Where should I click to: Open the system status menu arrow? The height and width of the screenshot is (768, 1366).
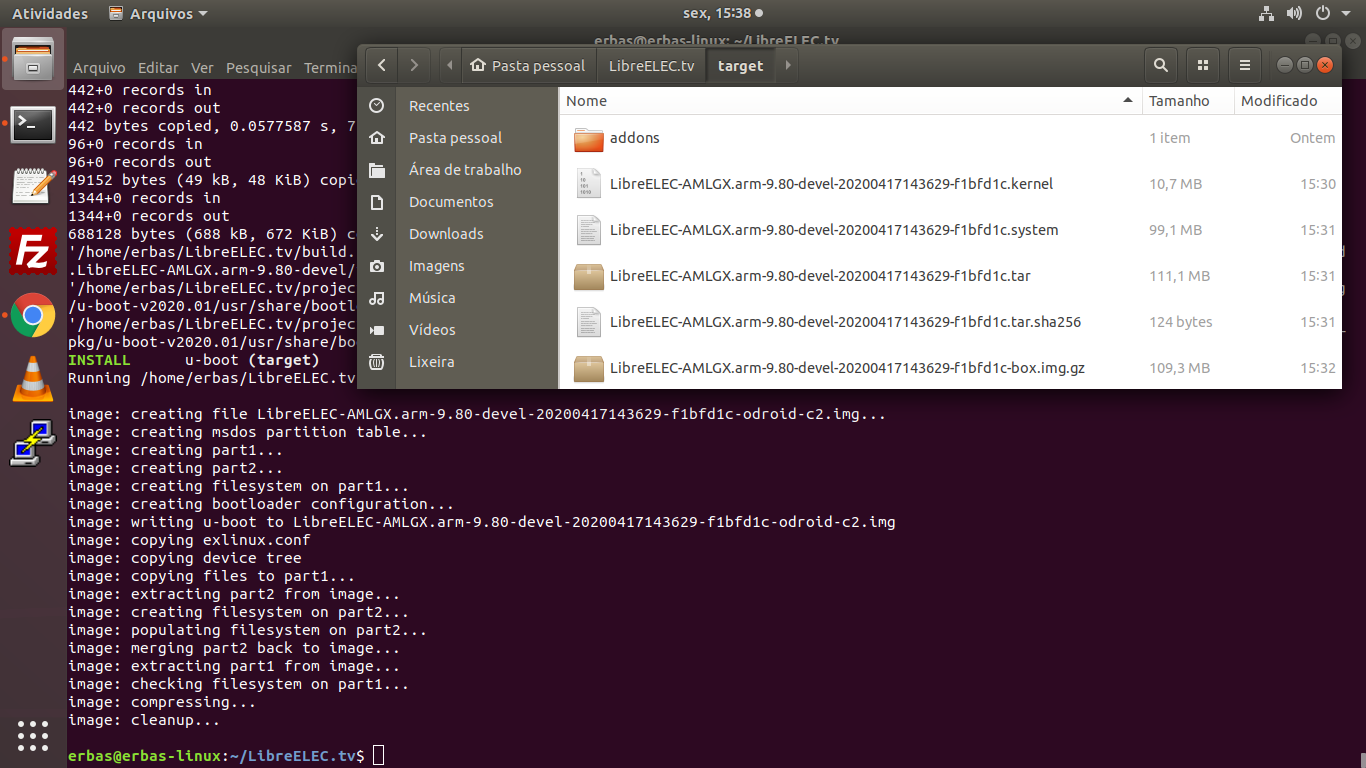(1348, 14)
